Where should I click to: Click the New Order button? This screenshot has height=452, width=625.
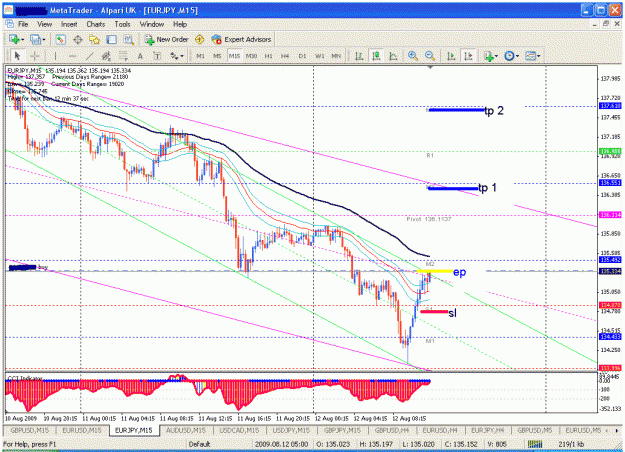[167, 39]
